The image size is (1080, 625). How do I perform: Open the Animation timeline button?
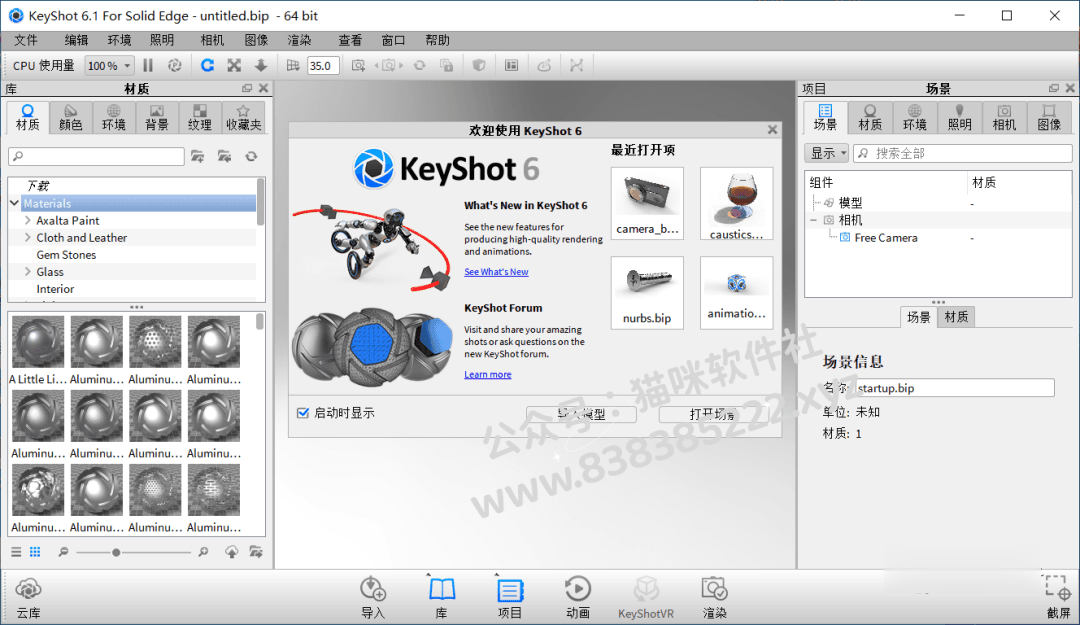point(577,598)
